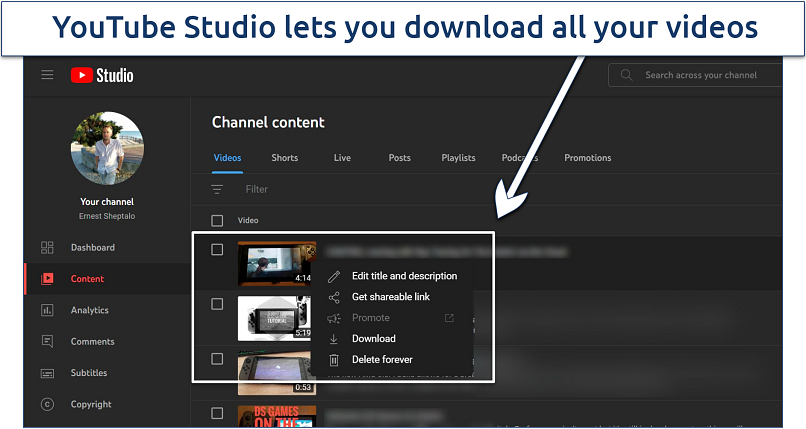Check the 0:53 video row checkbox
806x429 pixels.
tap(217, 359)
